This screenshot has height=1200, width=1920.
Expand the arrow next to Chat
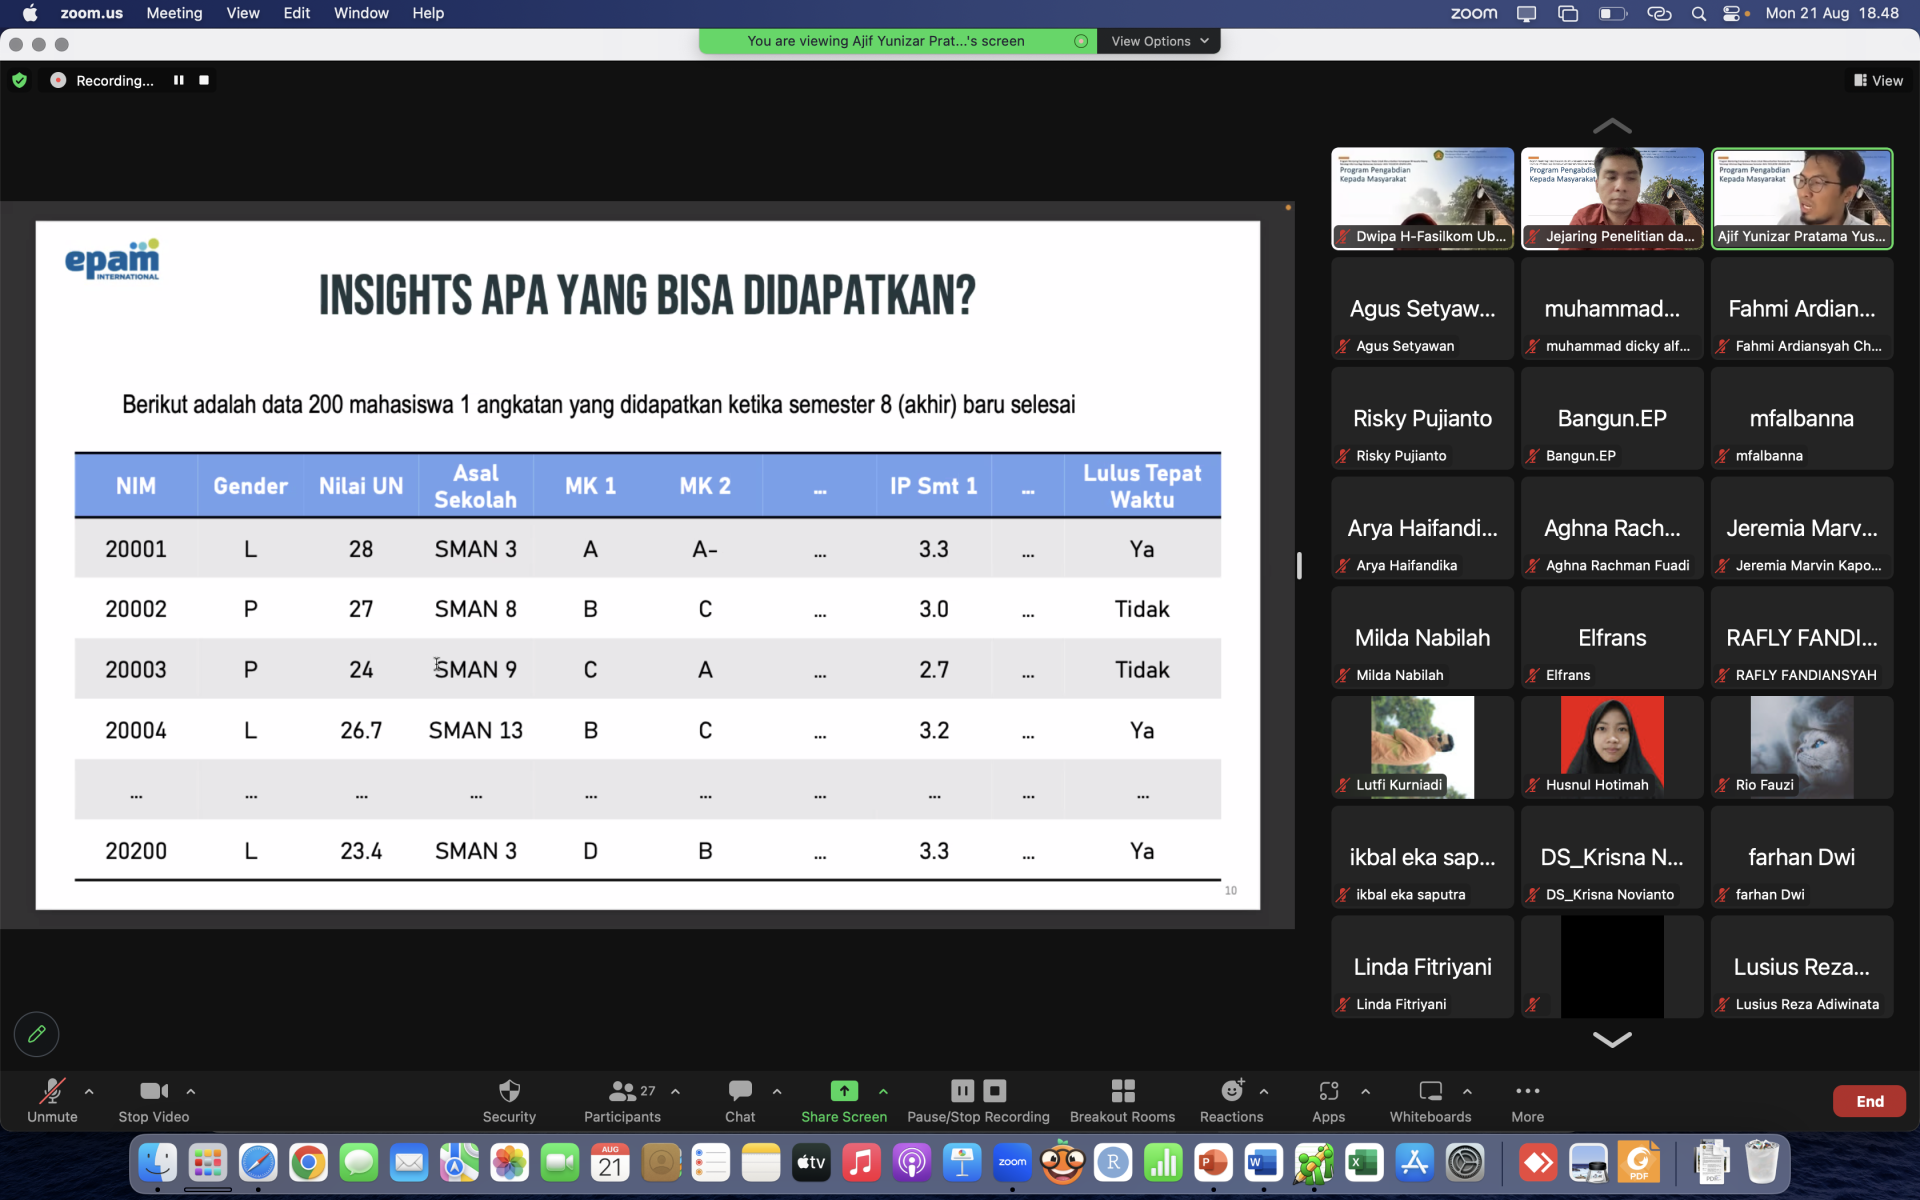[777, 1091]
